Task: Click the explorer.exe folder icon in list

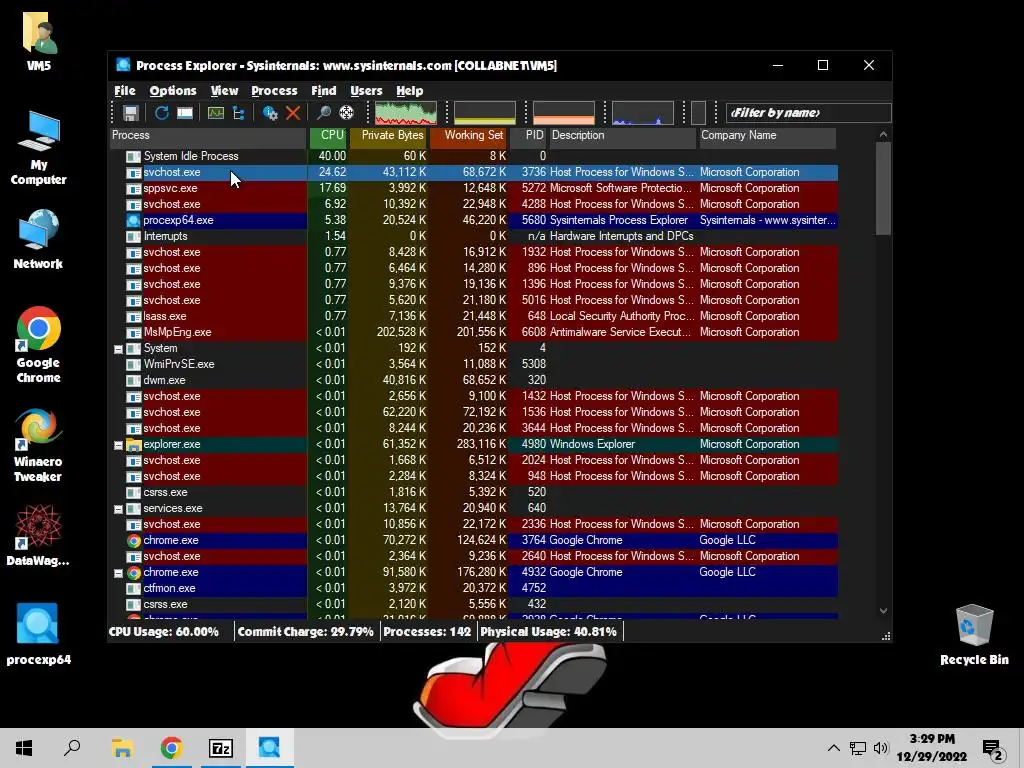Action: [133, 445]
